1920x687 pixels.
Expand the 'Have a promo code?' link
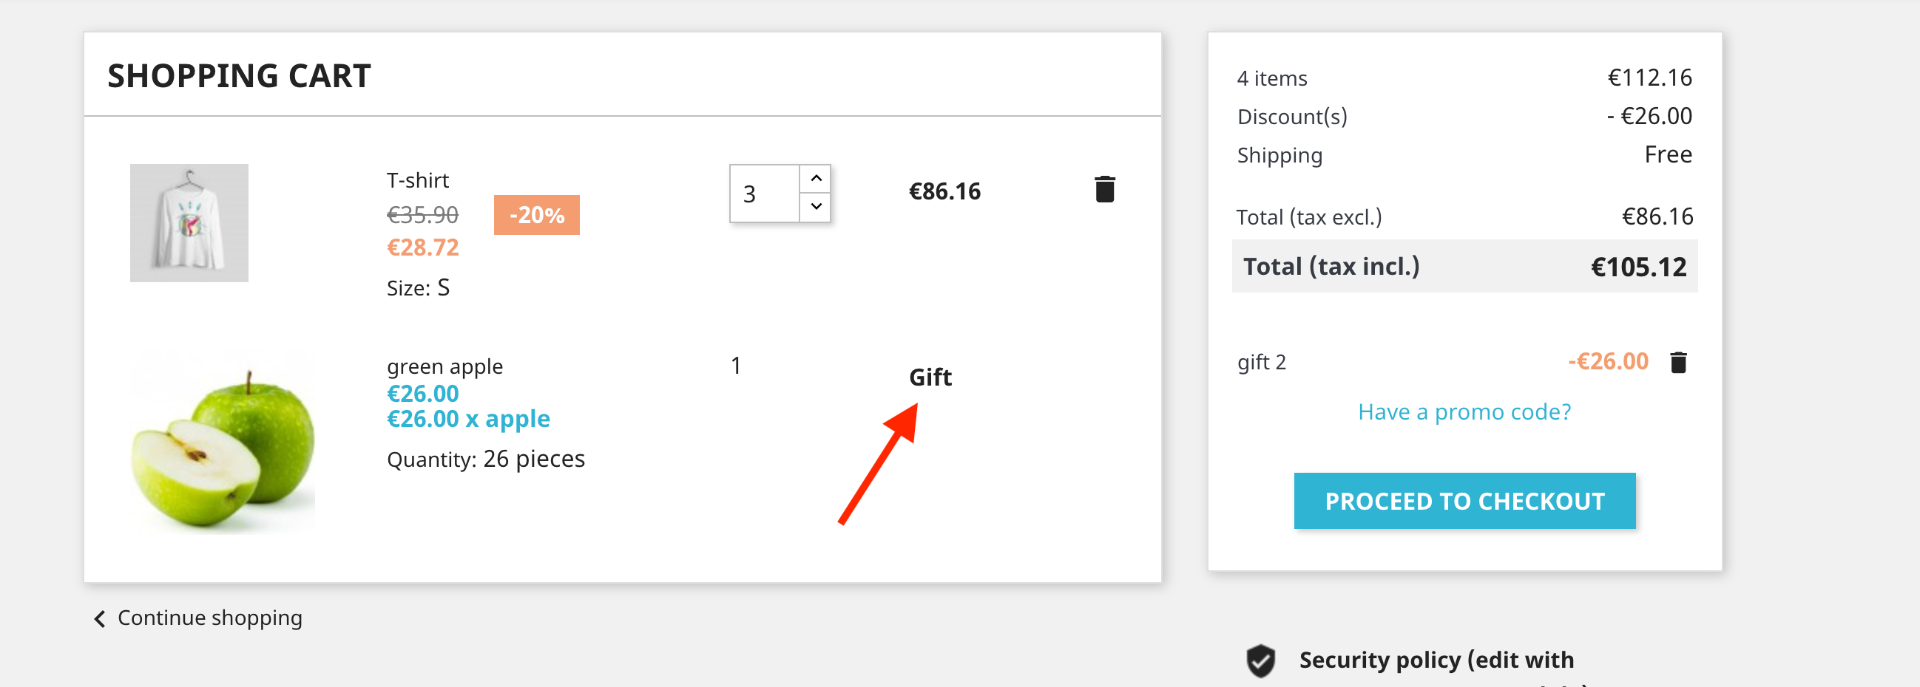[1464, 412]
